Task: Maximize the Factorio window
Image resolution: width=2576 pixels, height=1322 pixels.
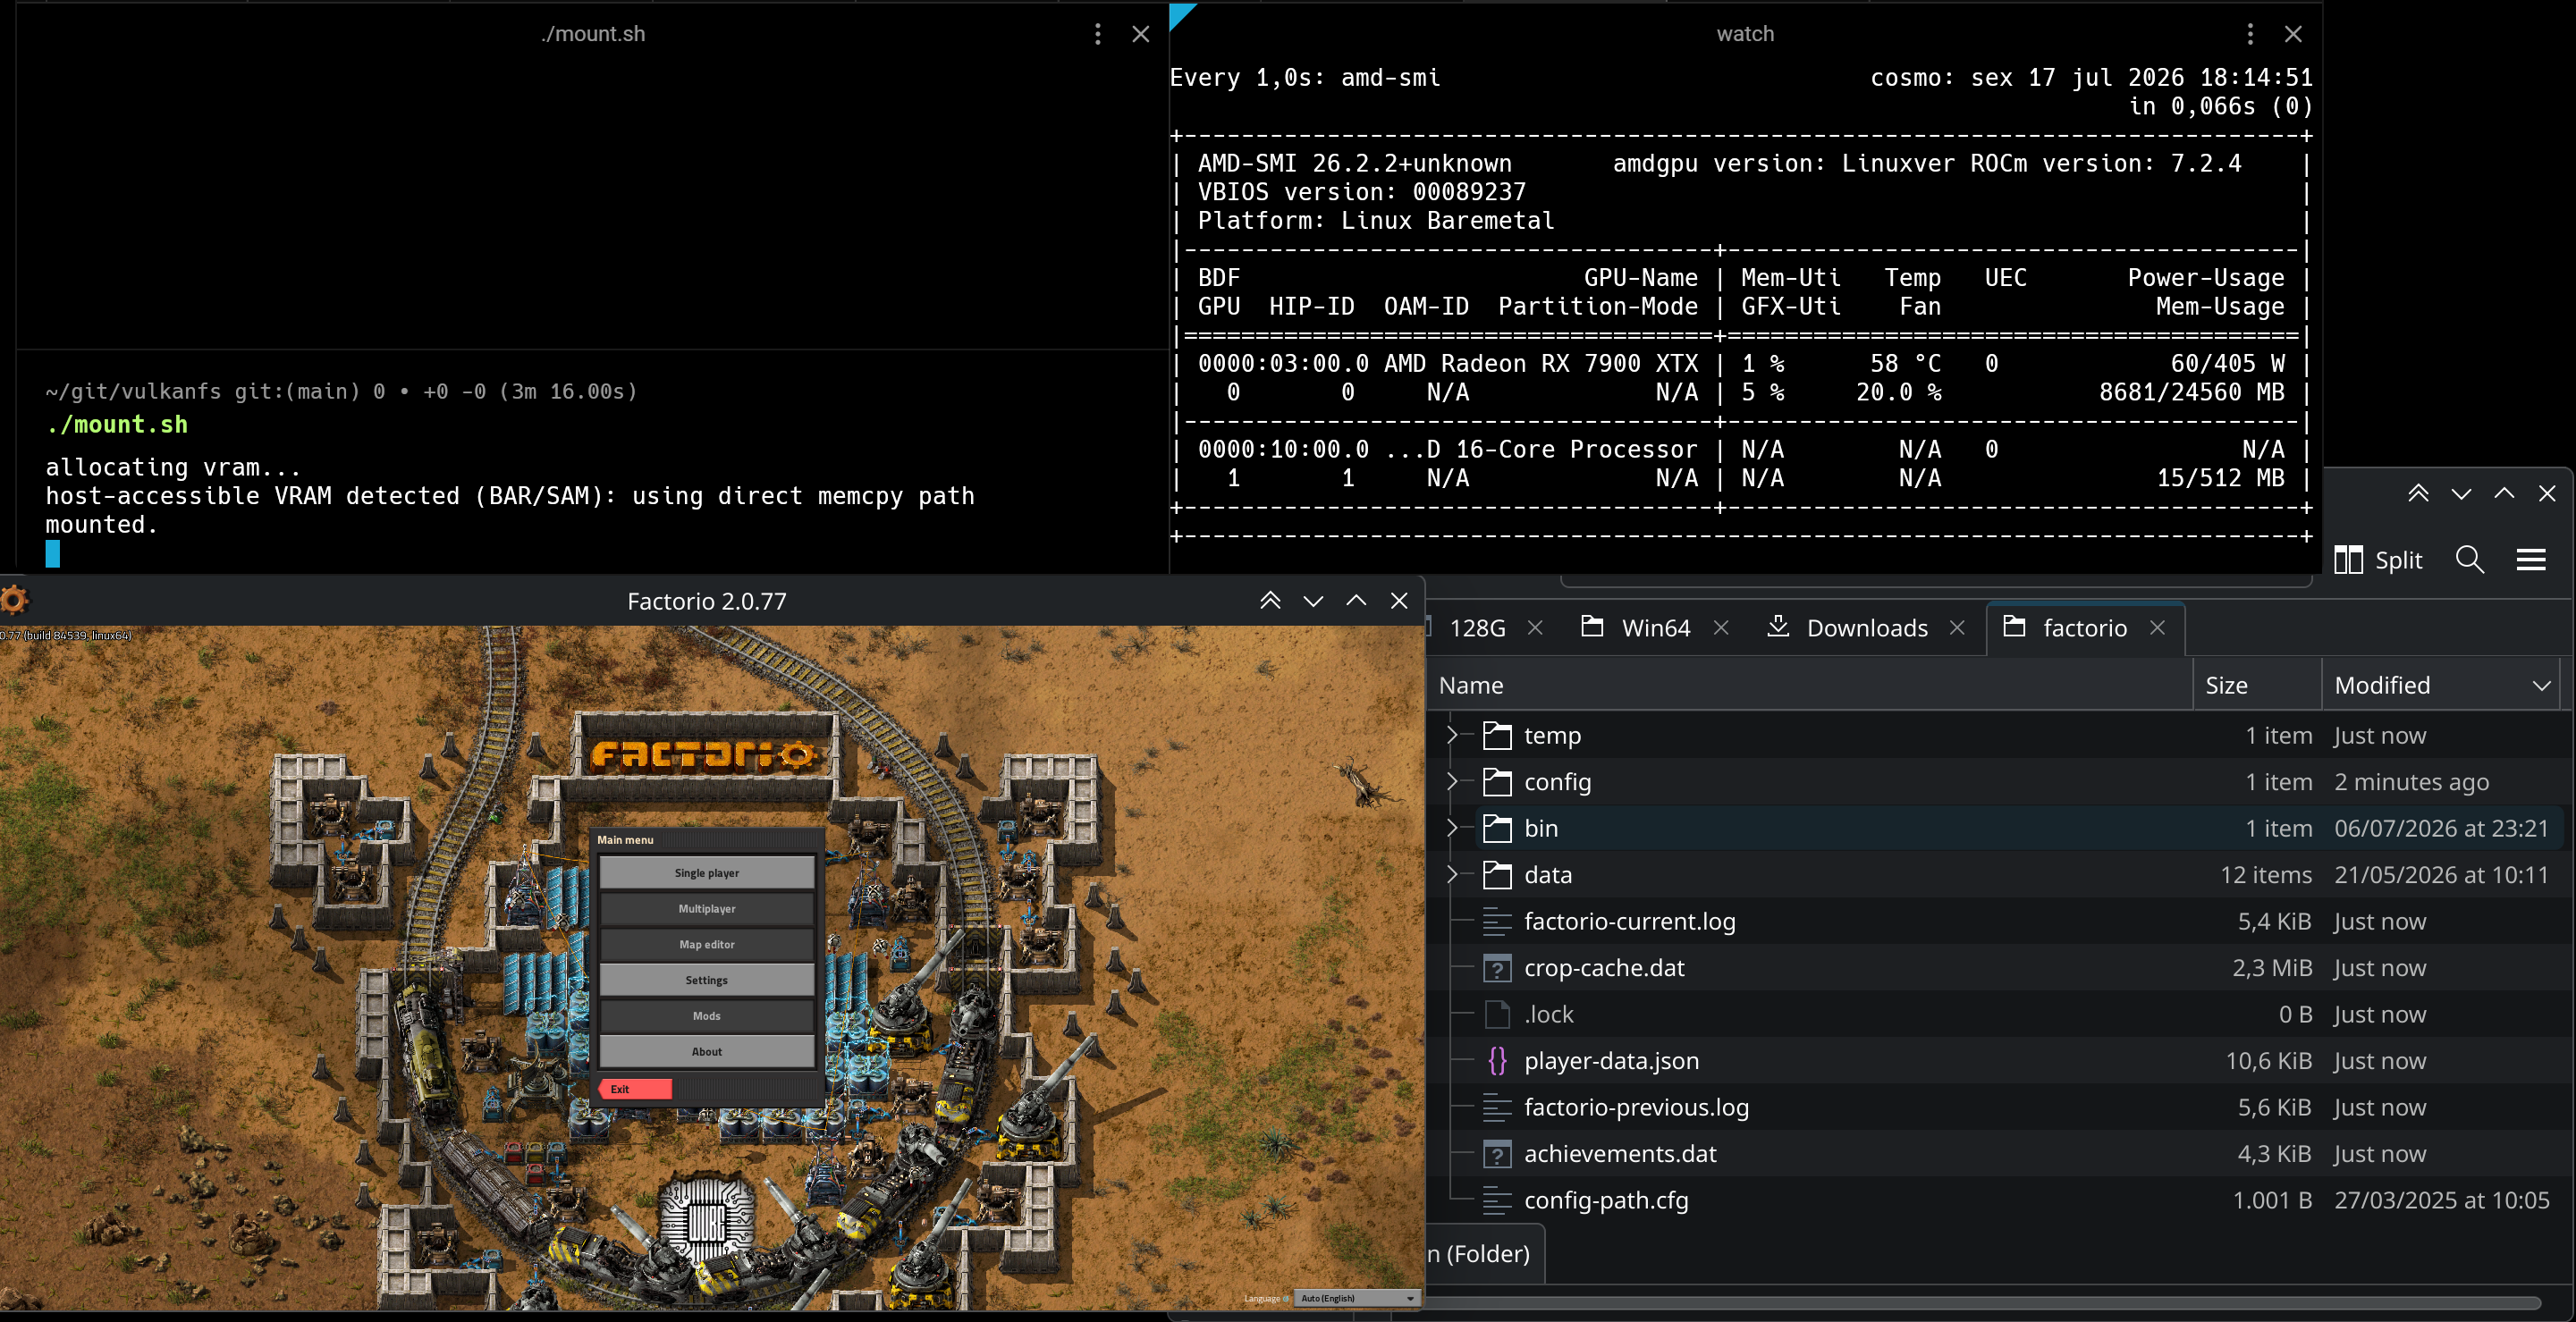Action: click(x=1356, y=600)
